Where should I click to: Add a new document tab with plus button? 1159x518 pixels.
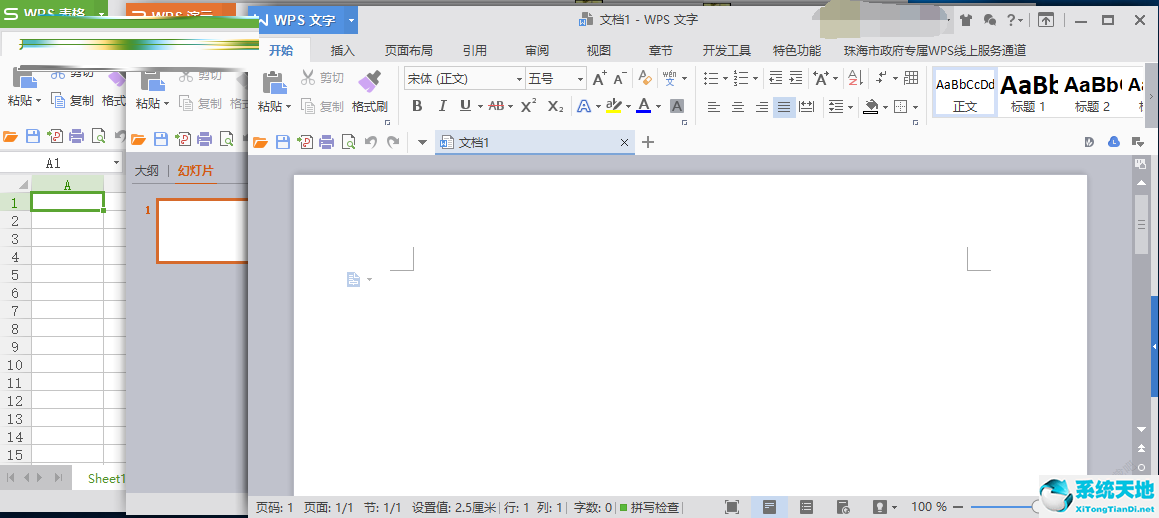click(x=648, y=142)
